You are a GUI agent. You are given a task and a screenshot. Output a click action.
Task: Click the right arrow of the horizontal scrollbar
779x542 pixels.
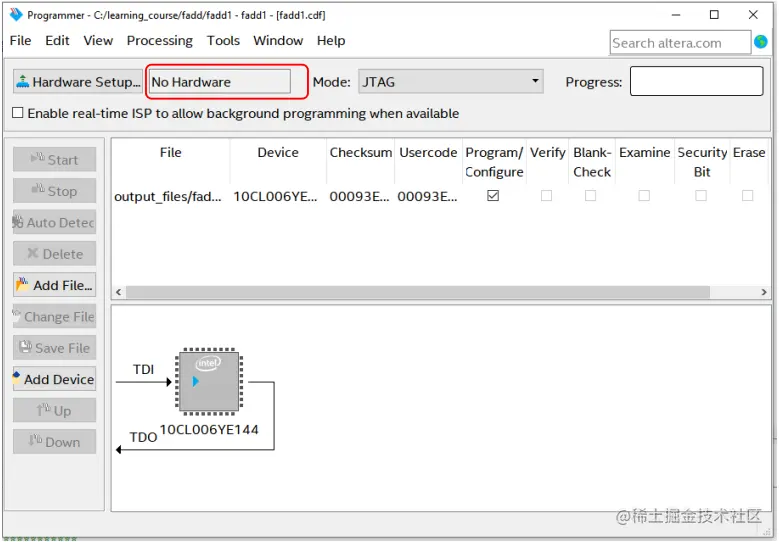(764, 292)
